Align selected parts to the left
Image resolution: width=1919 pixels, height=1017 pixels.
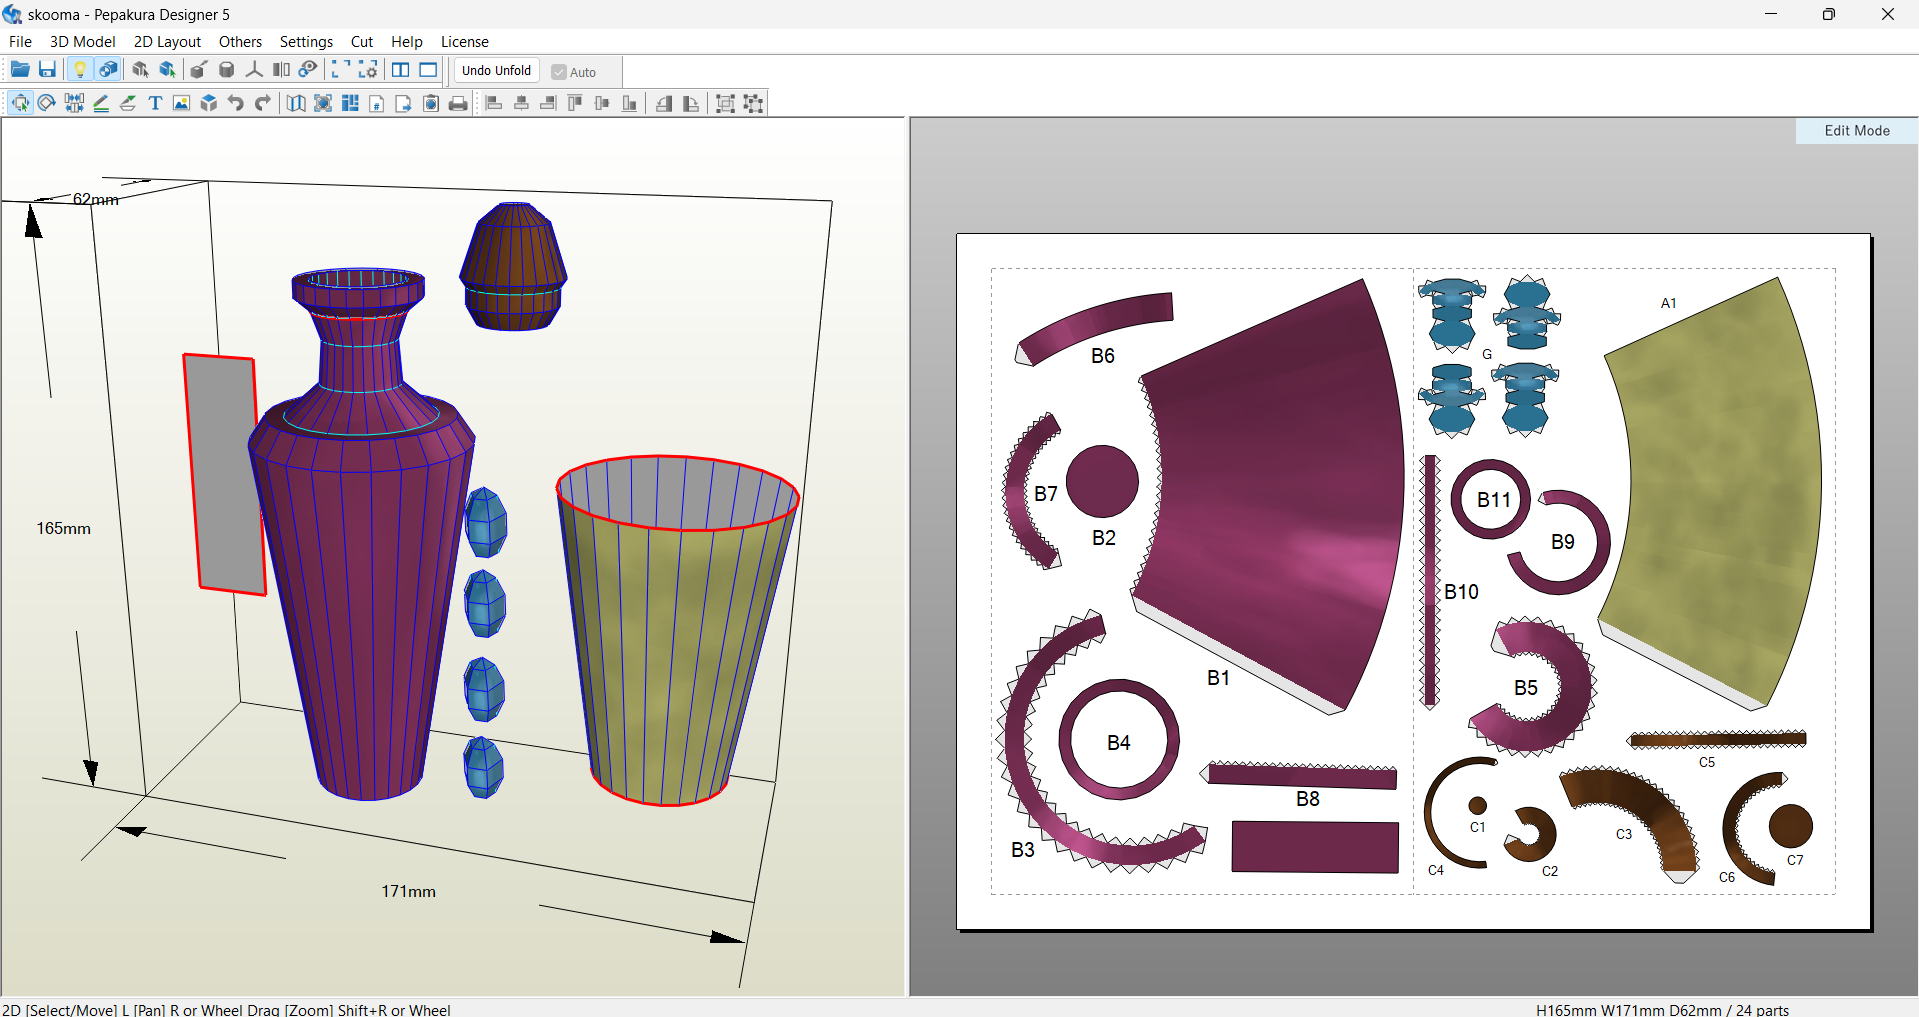(494, 103)
